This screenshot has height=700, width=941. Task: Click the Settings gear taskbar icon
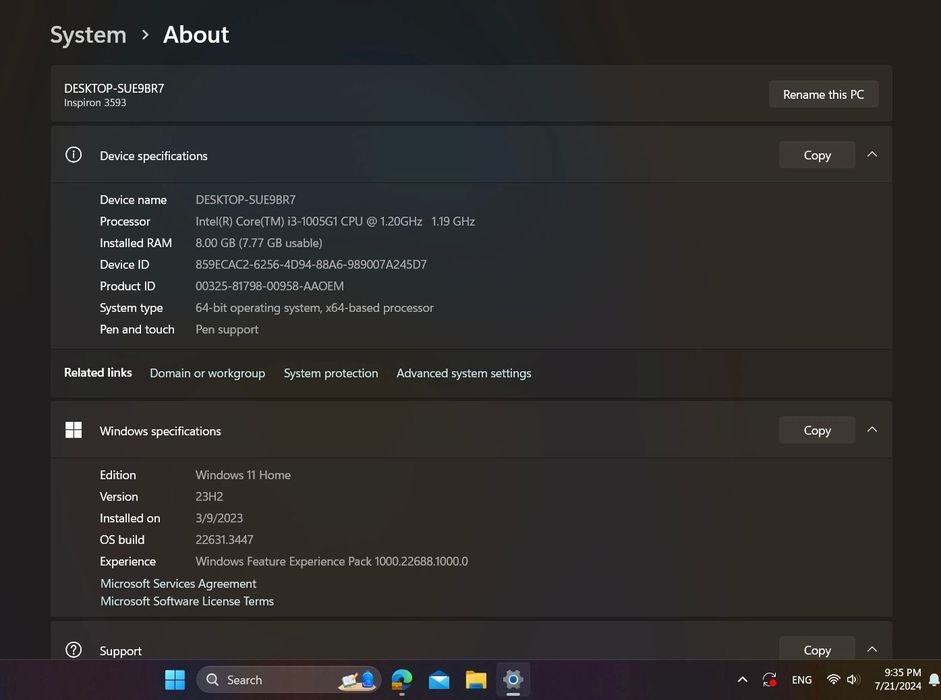(513, 680)
